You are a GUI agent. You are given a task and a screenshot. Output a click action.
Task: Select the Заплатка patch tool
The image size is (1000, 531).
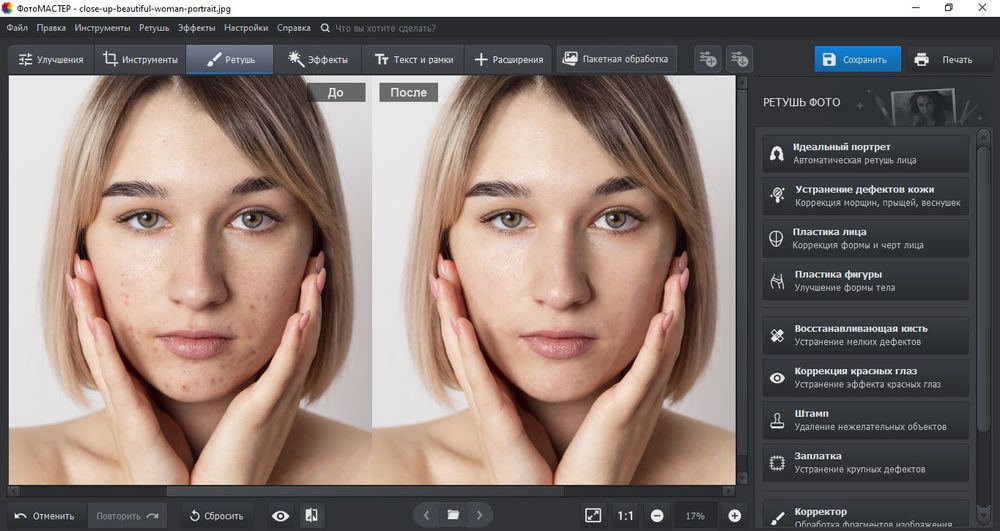865,462
